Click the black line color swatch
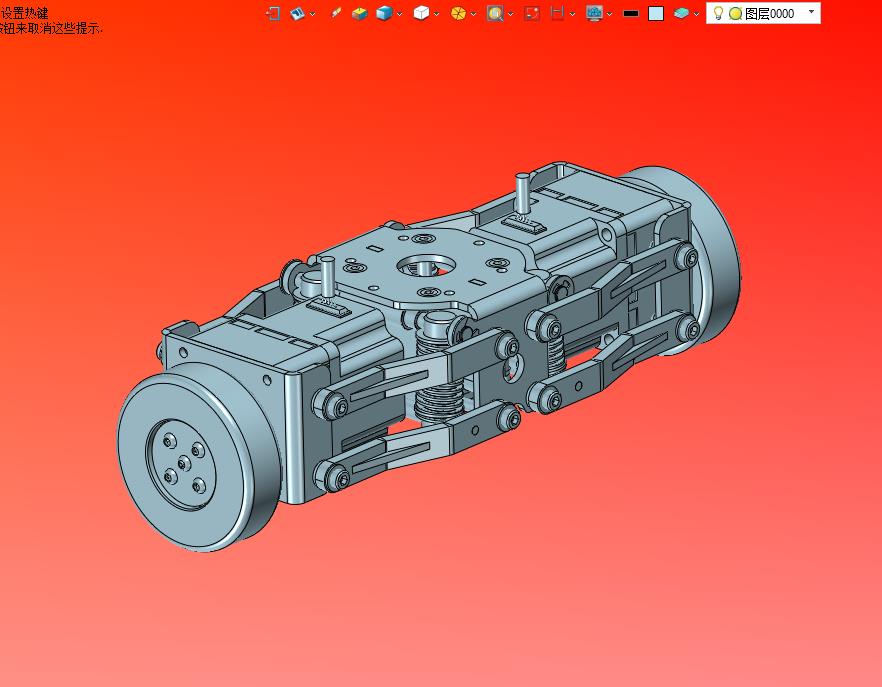Screen dimensions: 882x687 [x=631, y=14]
